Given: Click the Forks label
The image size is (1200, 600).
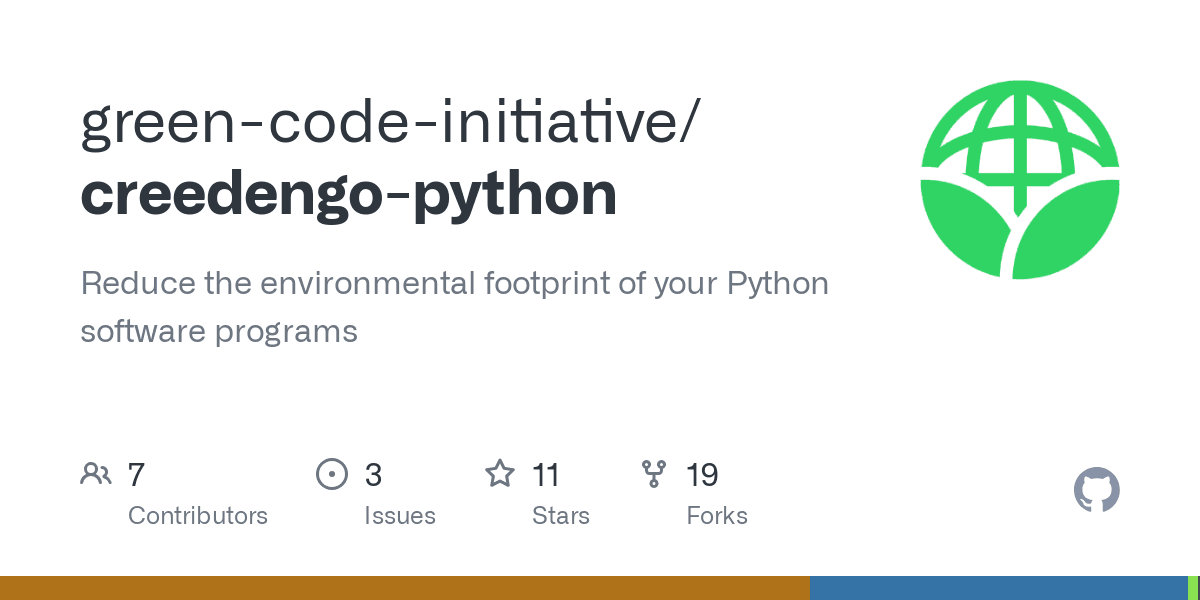Looking at the screenshot, I should pos(717,516).
